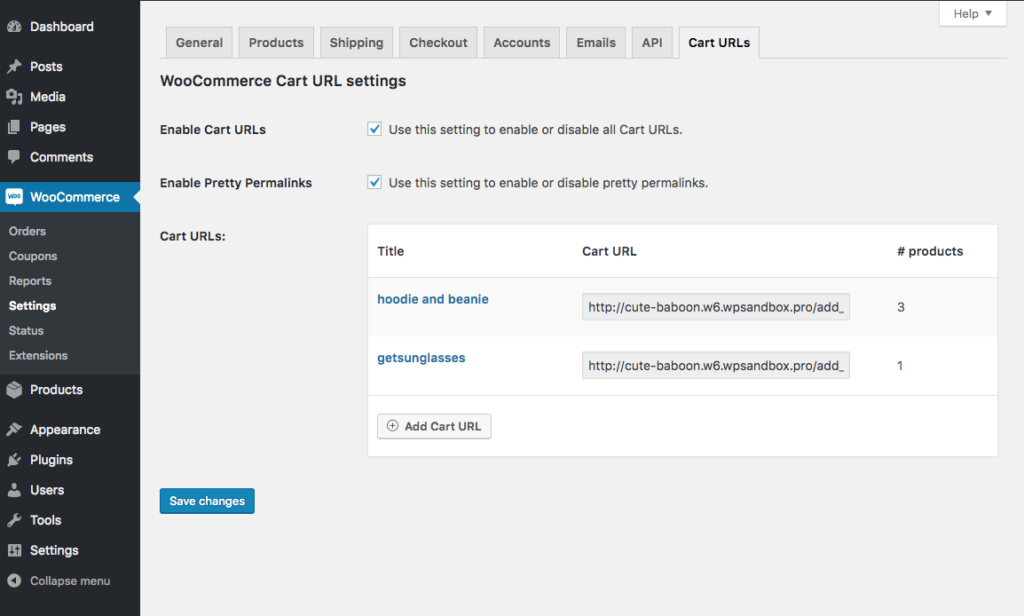Click the Plugins plug icon
Screen dimensions: 1024x616
click(x=14, y=460)
